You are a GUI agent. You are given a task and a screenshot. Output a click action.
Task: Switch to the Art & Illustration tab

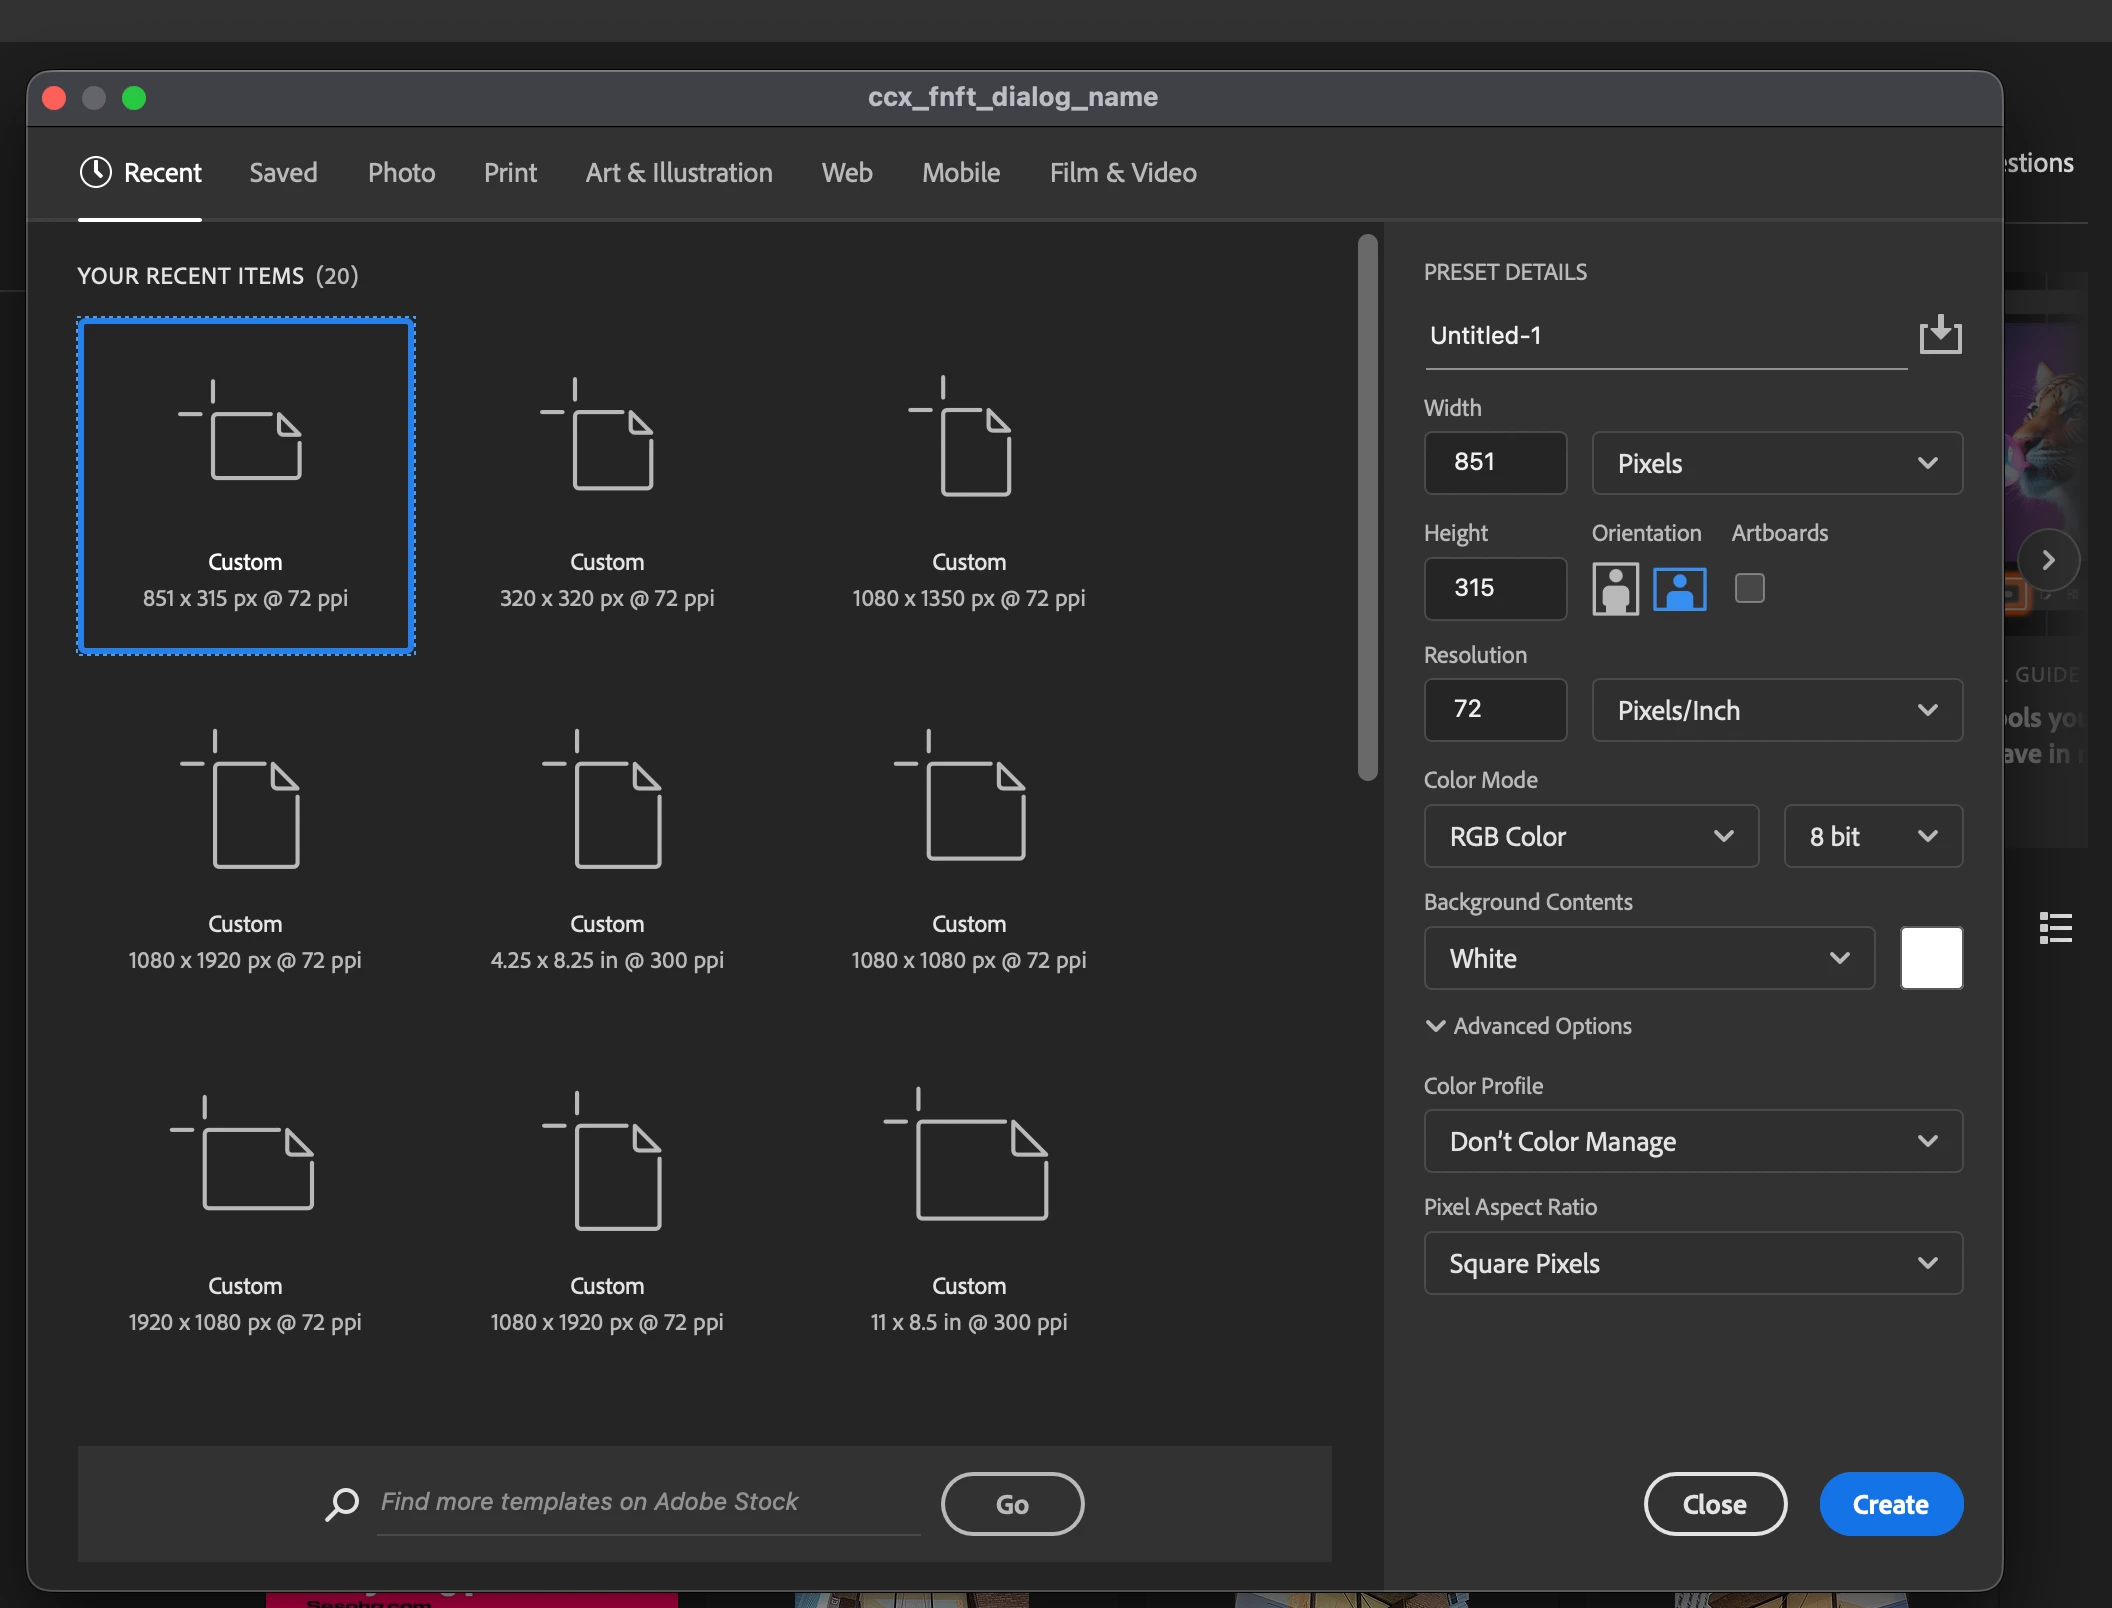coord(679,173)
